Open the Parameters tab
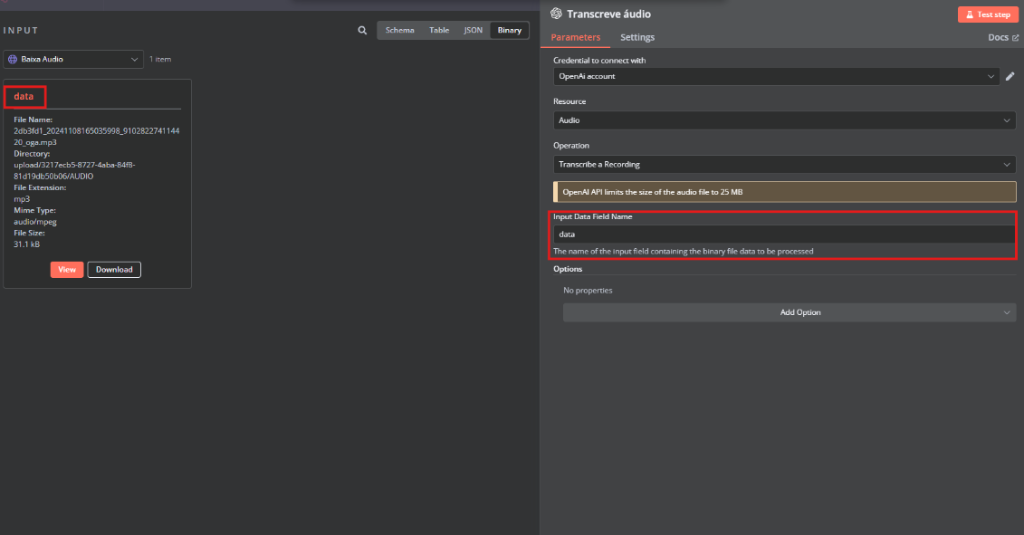 click(575, 37)
